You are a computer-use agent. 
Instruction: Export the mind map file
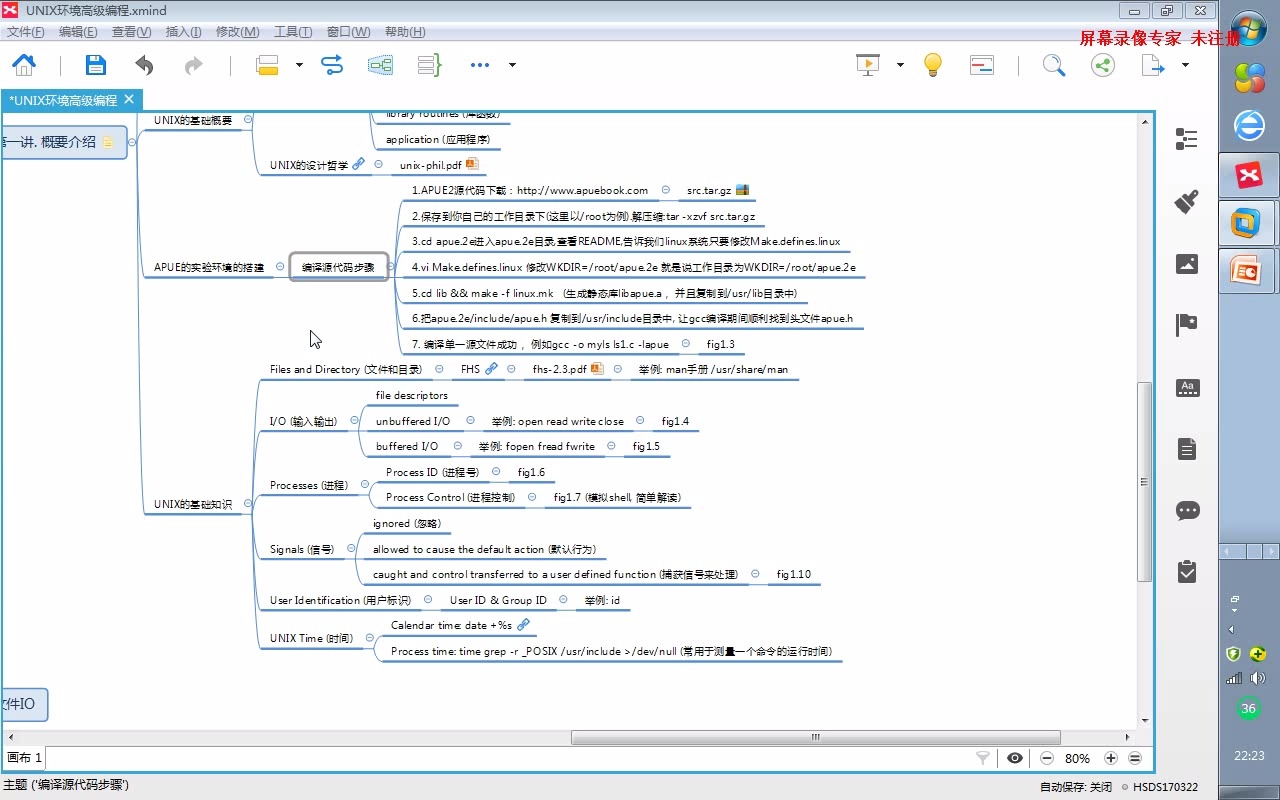[1154, 65]
